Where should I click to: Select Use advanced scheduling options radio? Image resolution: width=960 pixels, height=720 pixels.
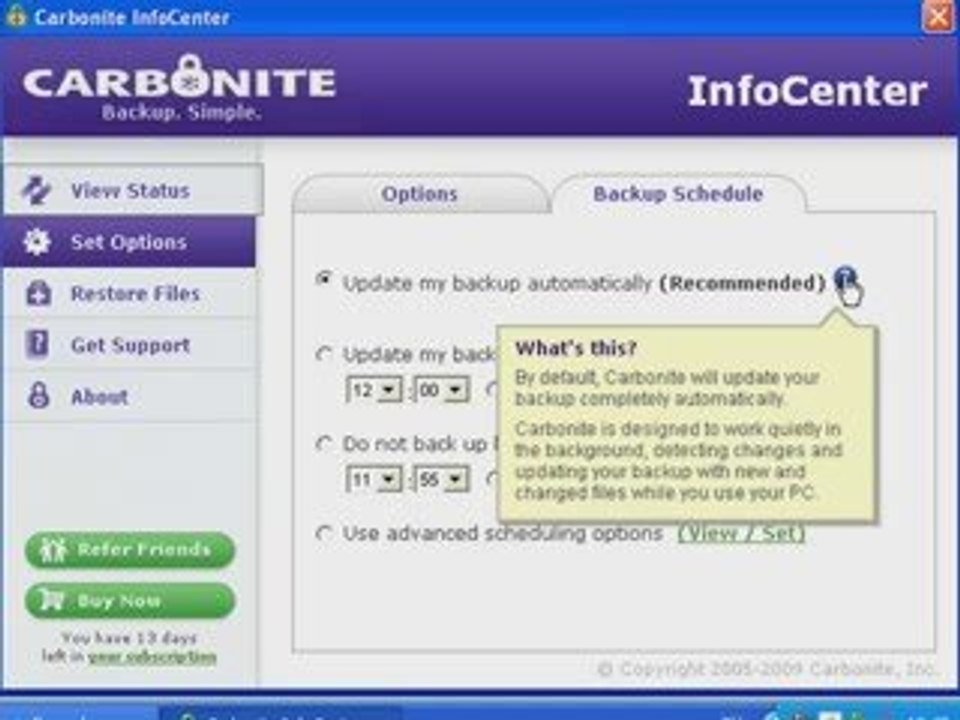324,533
